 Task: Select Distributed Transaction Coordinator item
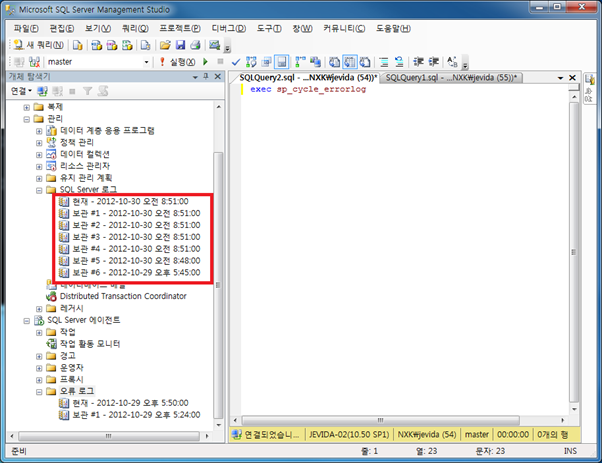pyautogui.click(x=123, y=296)
